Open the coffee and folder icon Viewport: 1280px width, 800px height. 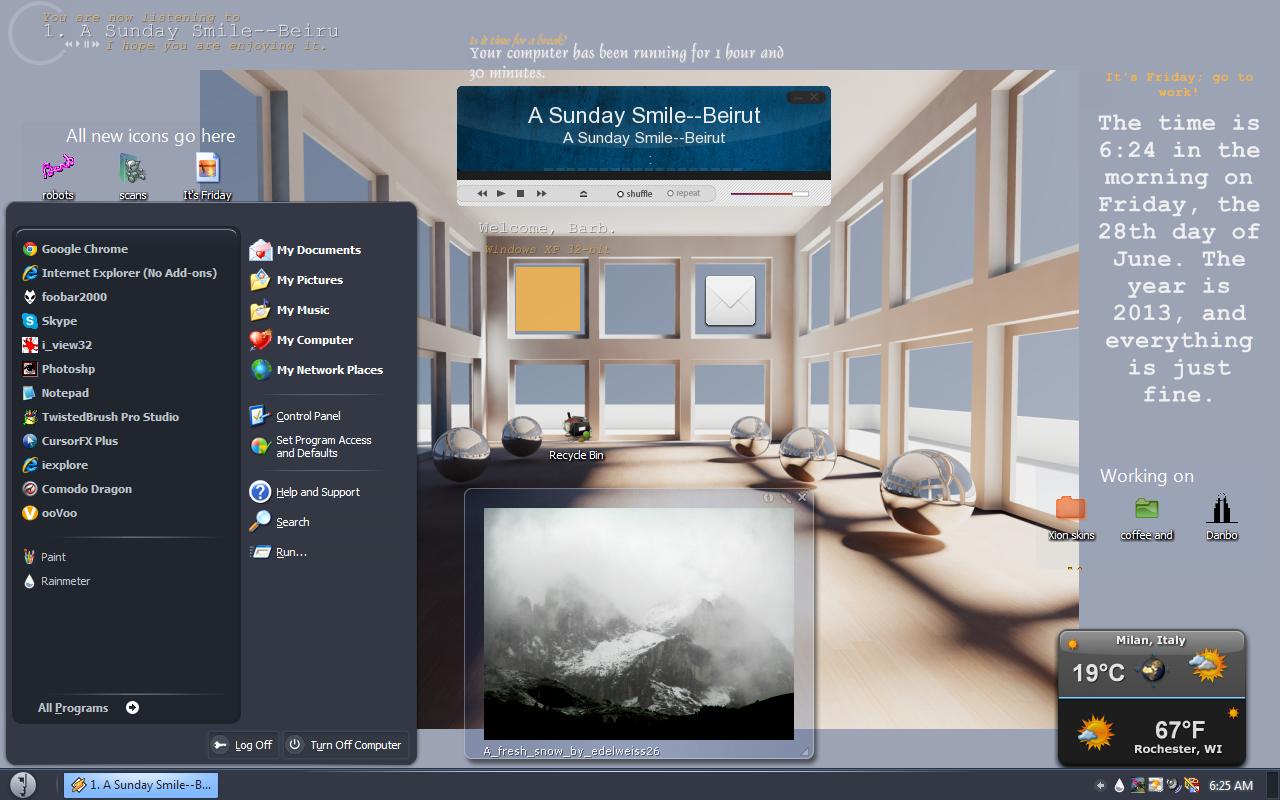click(x=1146, y=518)
